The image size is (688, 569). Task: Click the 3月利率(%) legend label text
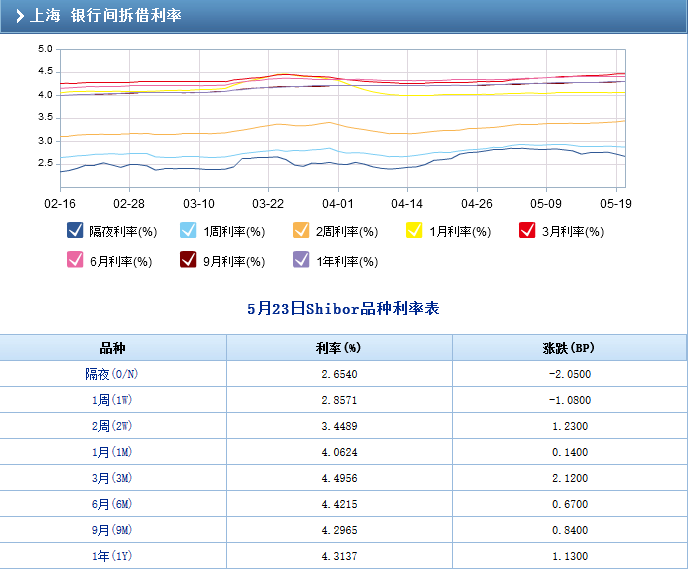coord(573,231)
